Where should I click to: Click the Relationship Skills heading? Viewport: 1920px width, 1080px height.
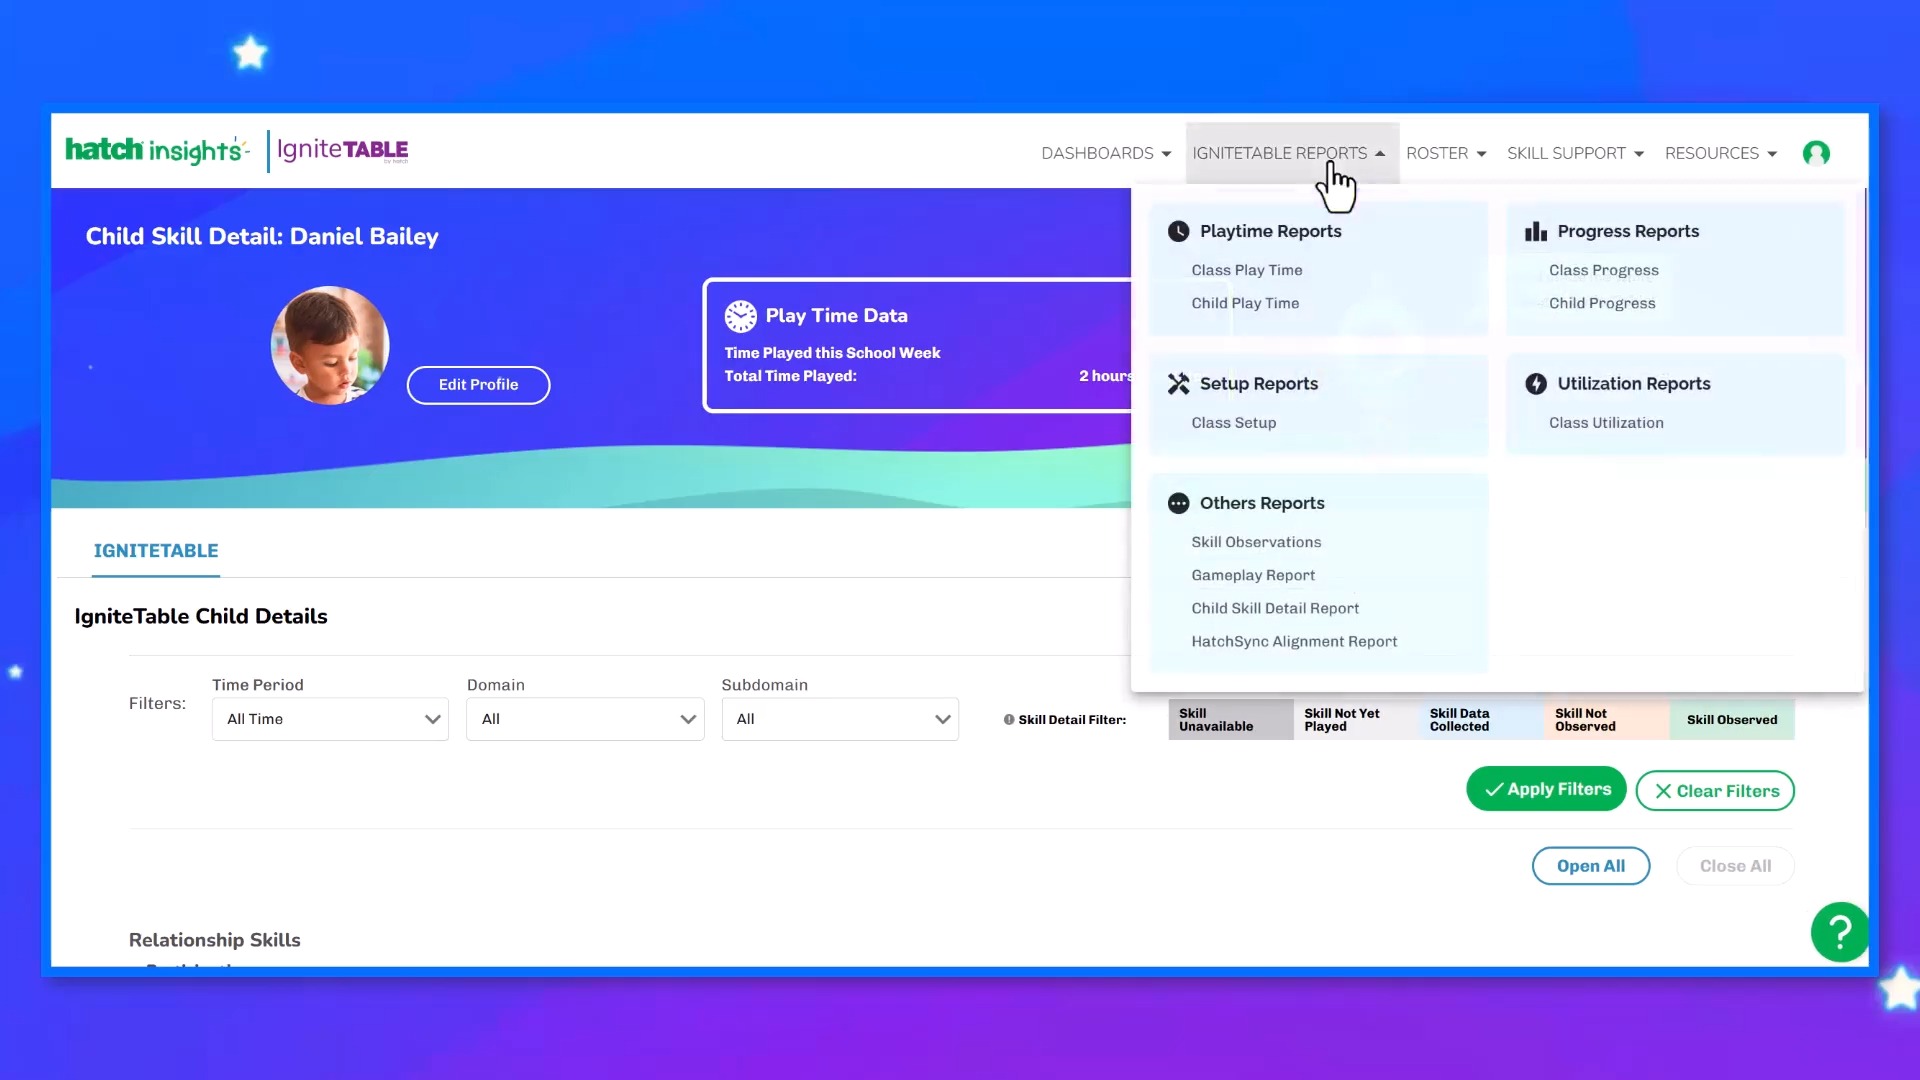point(215,940)
